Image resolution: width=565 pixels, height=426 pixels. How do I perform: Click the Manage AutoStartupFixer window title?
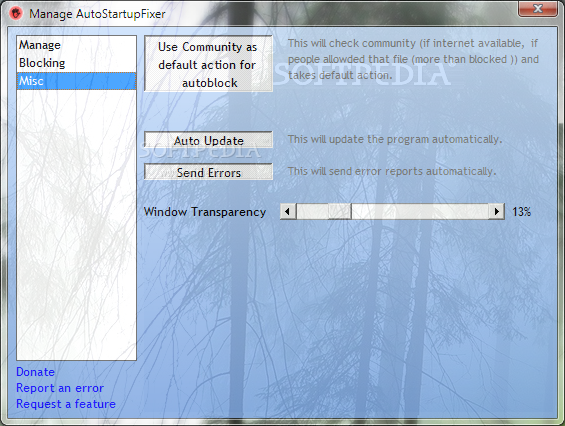click(97, 14)
